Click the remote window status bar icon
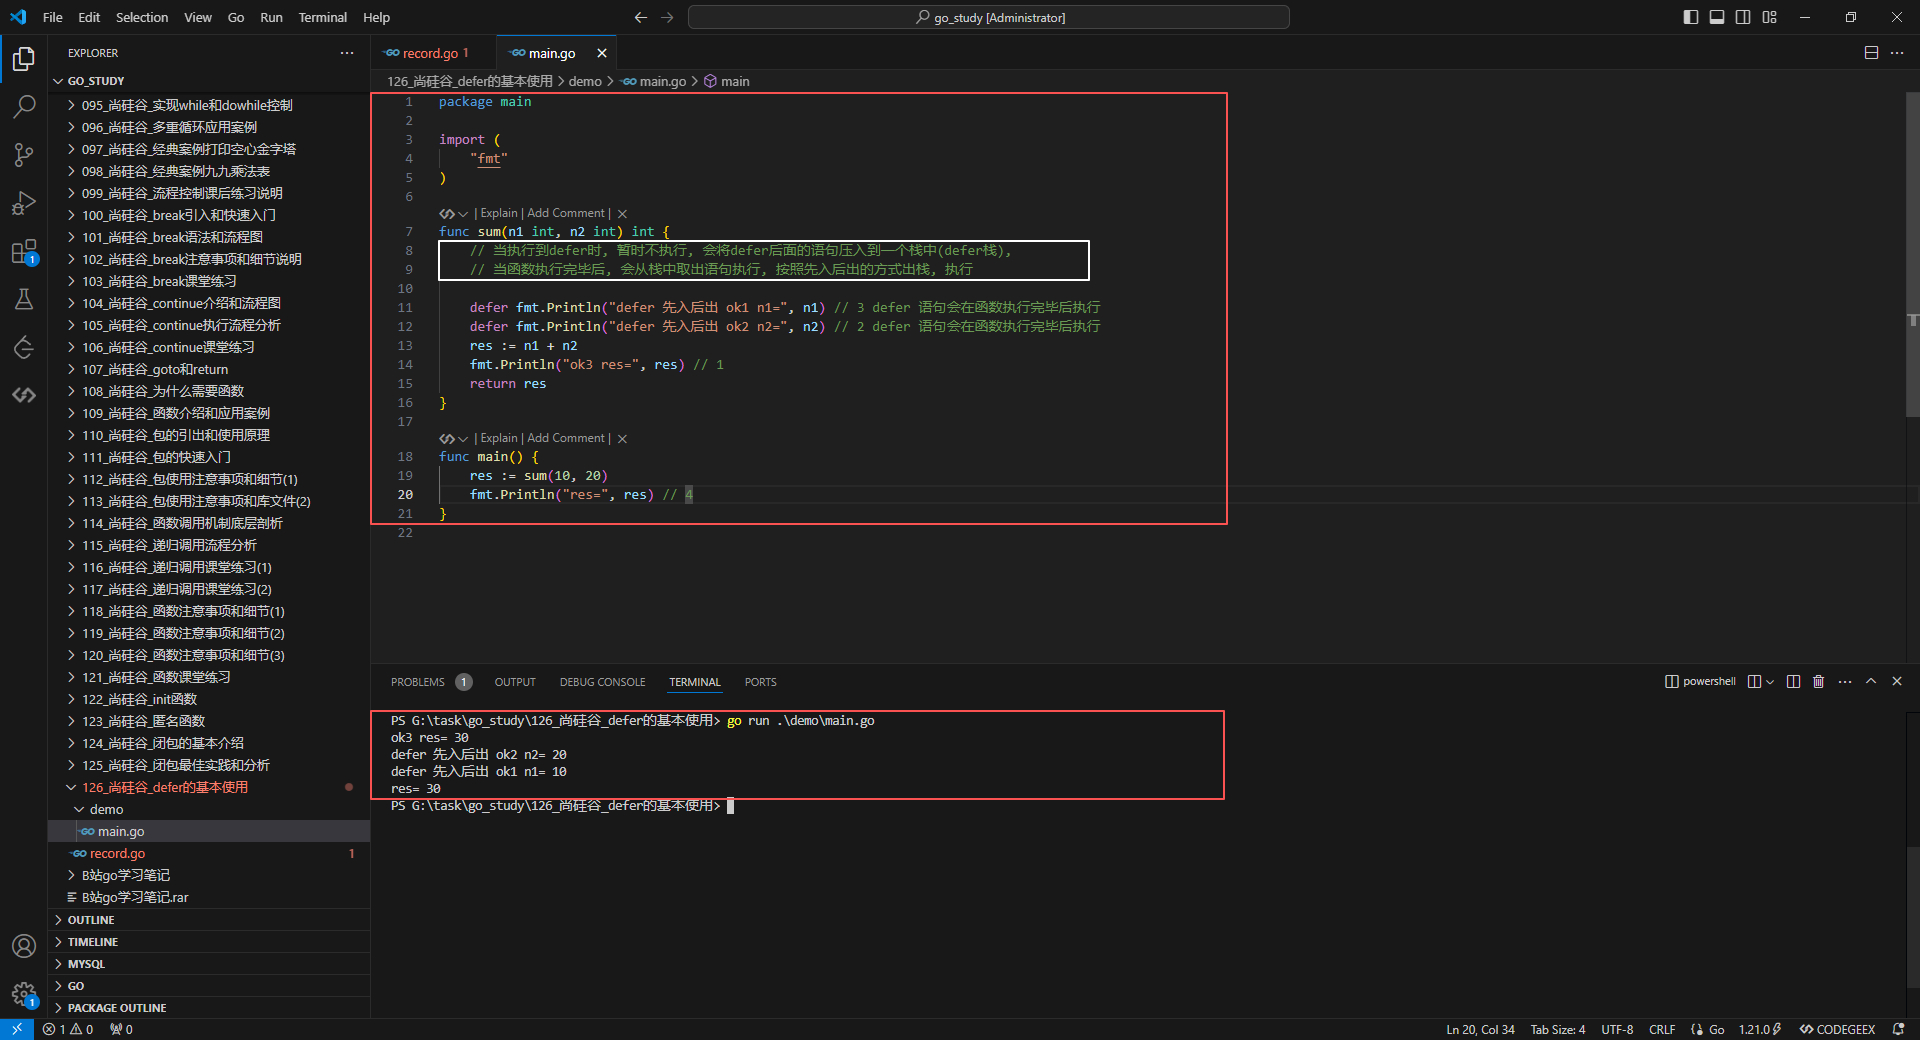The height and width of the screenshot is (1040, 1920). pyautogui.click(x=17, y=1029)
